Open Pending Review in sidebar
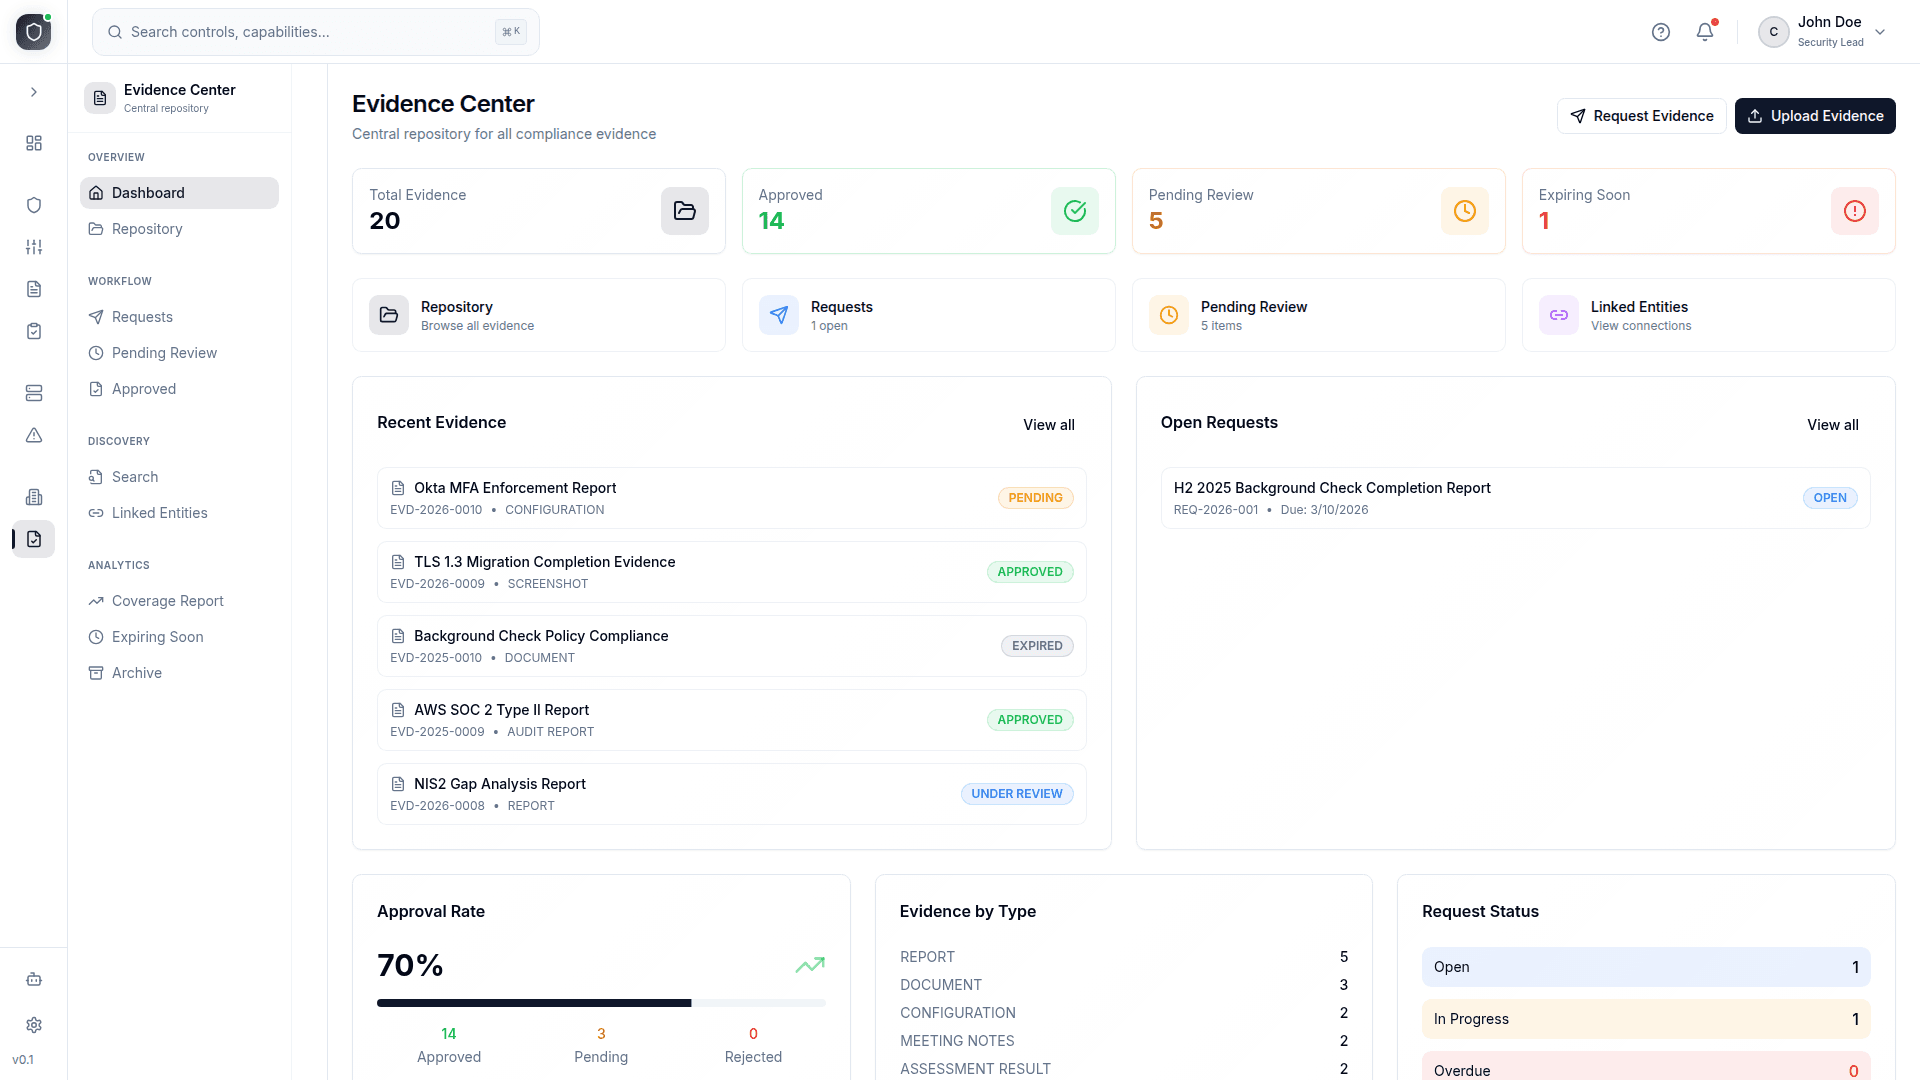The width and height of the screenshot is (1920, 1080). (164, 353)
